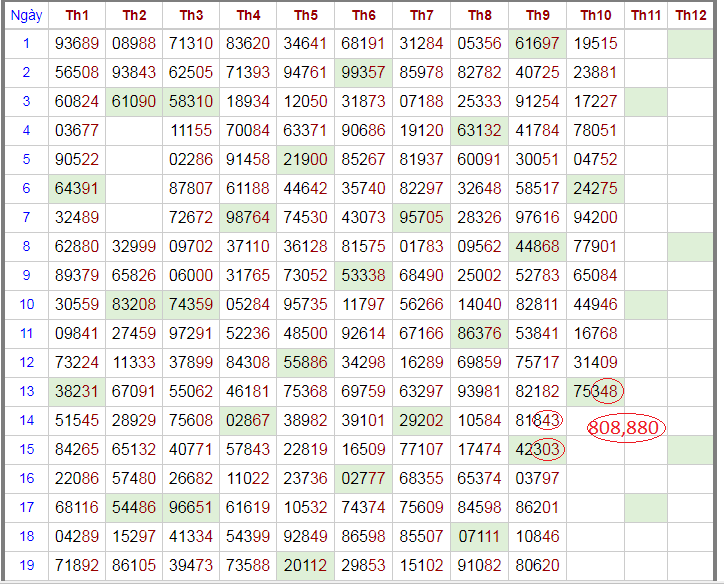Click highlighted cell 20112 in Th5
The width and height of the screenshot is (724, 584).
pos(306,565)
